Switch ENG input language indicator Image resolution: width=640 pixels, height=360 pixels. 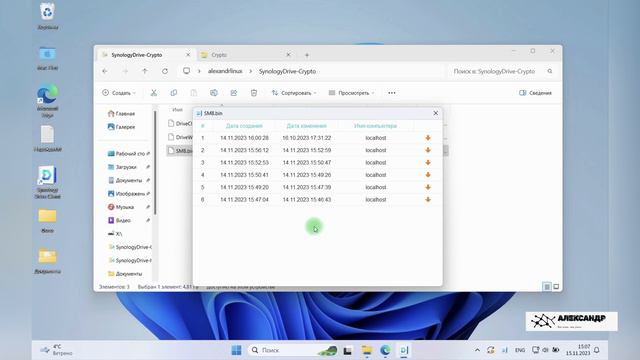point(520,350)
